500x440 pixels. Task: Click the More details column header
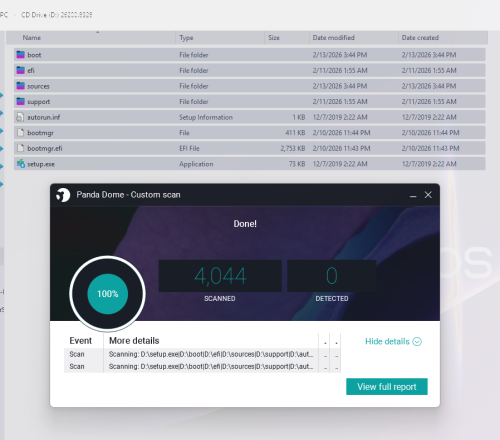134,341
